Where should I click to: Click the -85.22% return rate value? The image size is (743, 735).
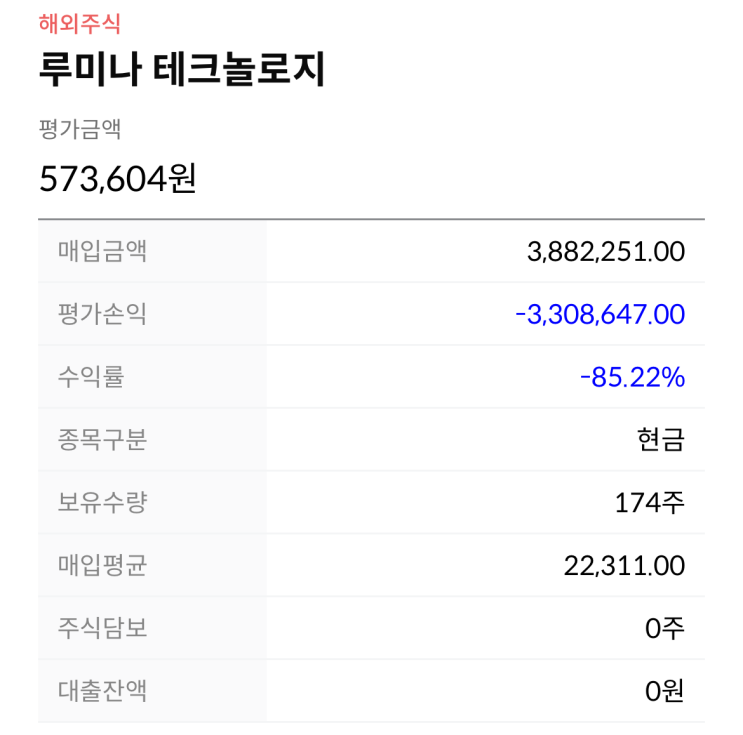[x=632, y=378]
